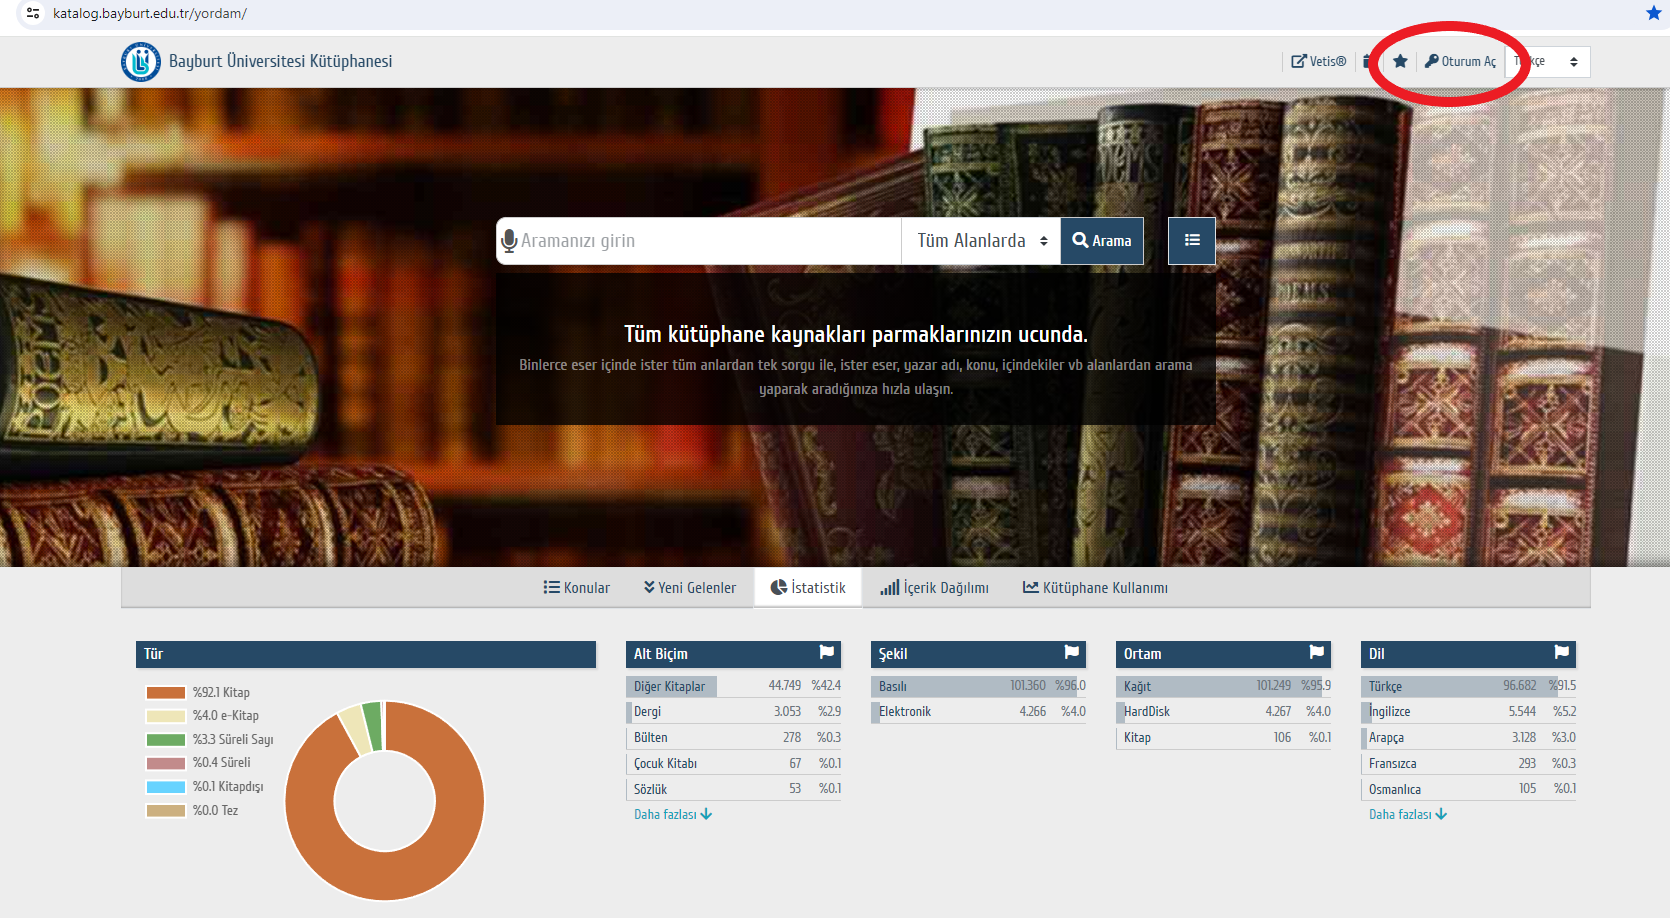Switch to the İçerik Dağılımı tab
This screenshot has height=918, width=1670.
point(934,588)
